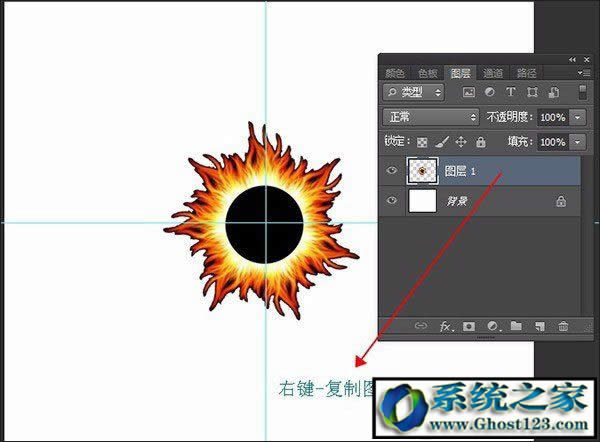Select the 背景 layer name
The height and width of the screenshot is (442, 600).
457,201
